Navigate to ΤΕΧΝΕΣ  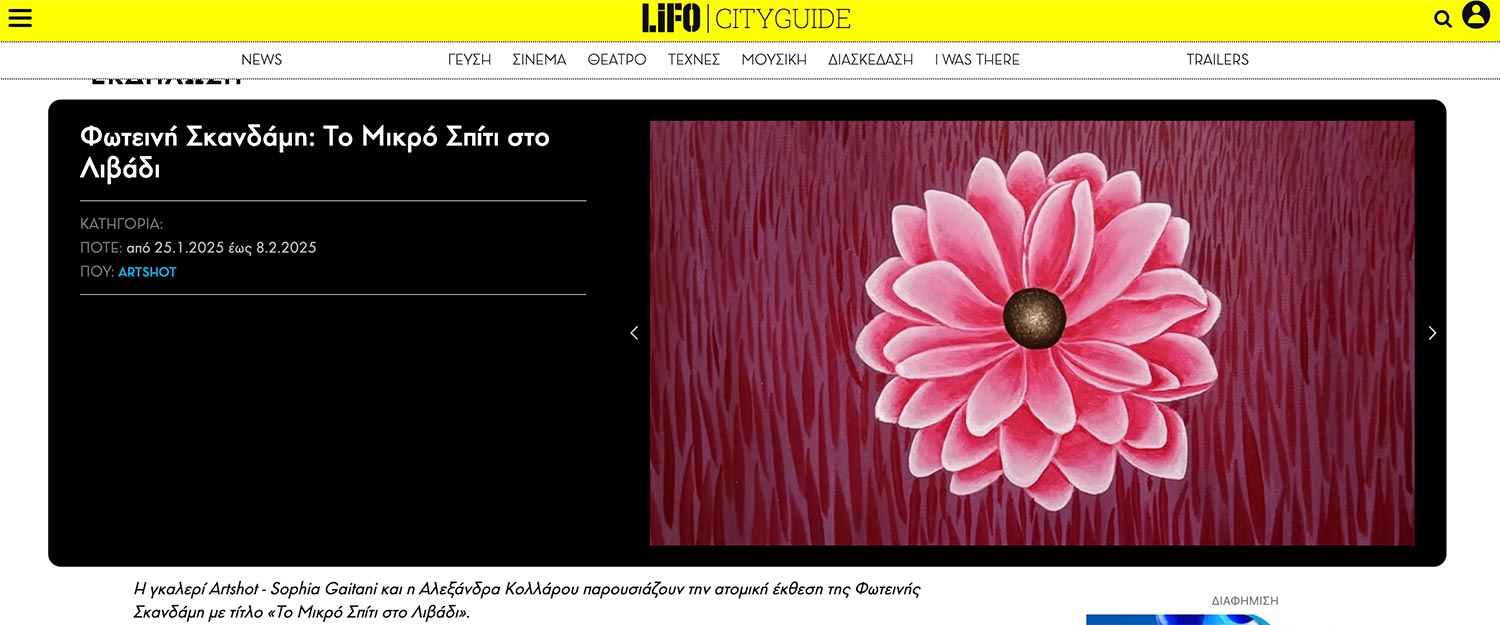(693, 60)
